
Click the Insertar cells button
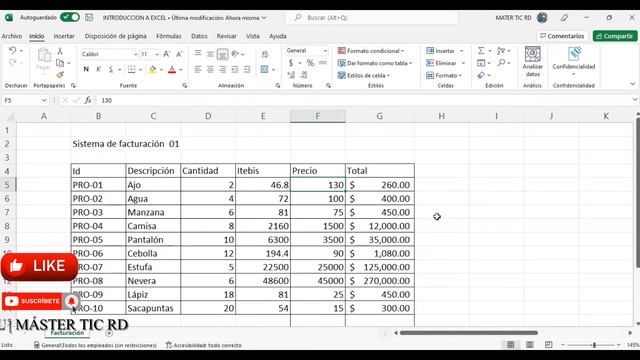coord(444,51)
